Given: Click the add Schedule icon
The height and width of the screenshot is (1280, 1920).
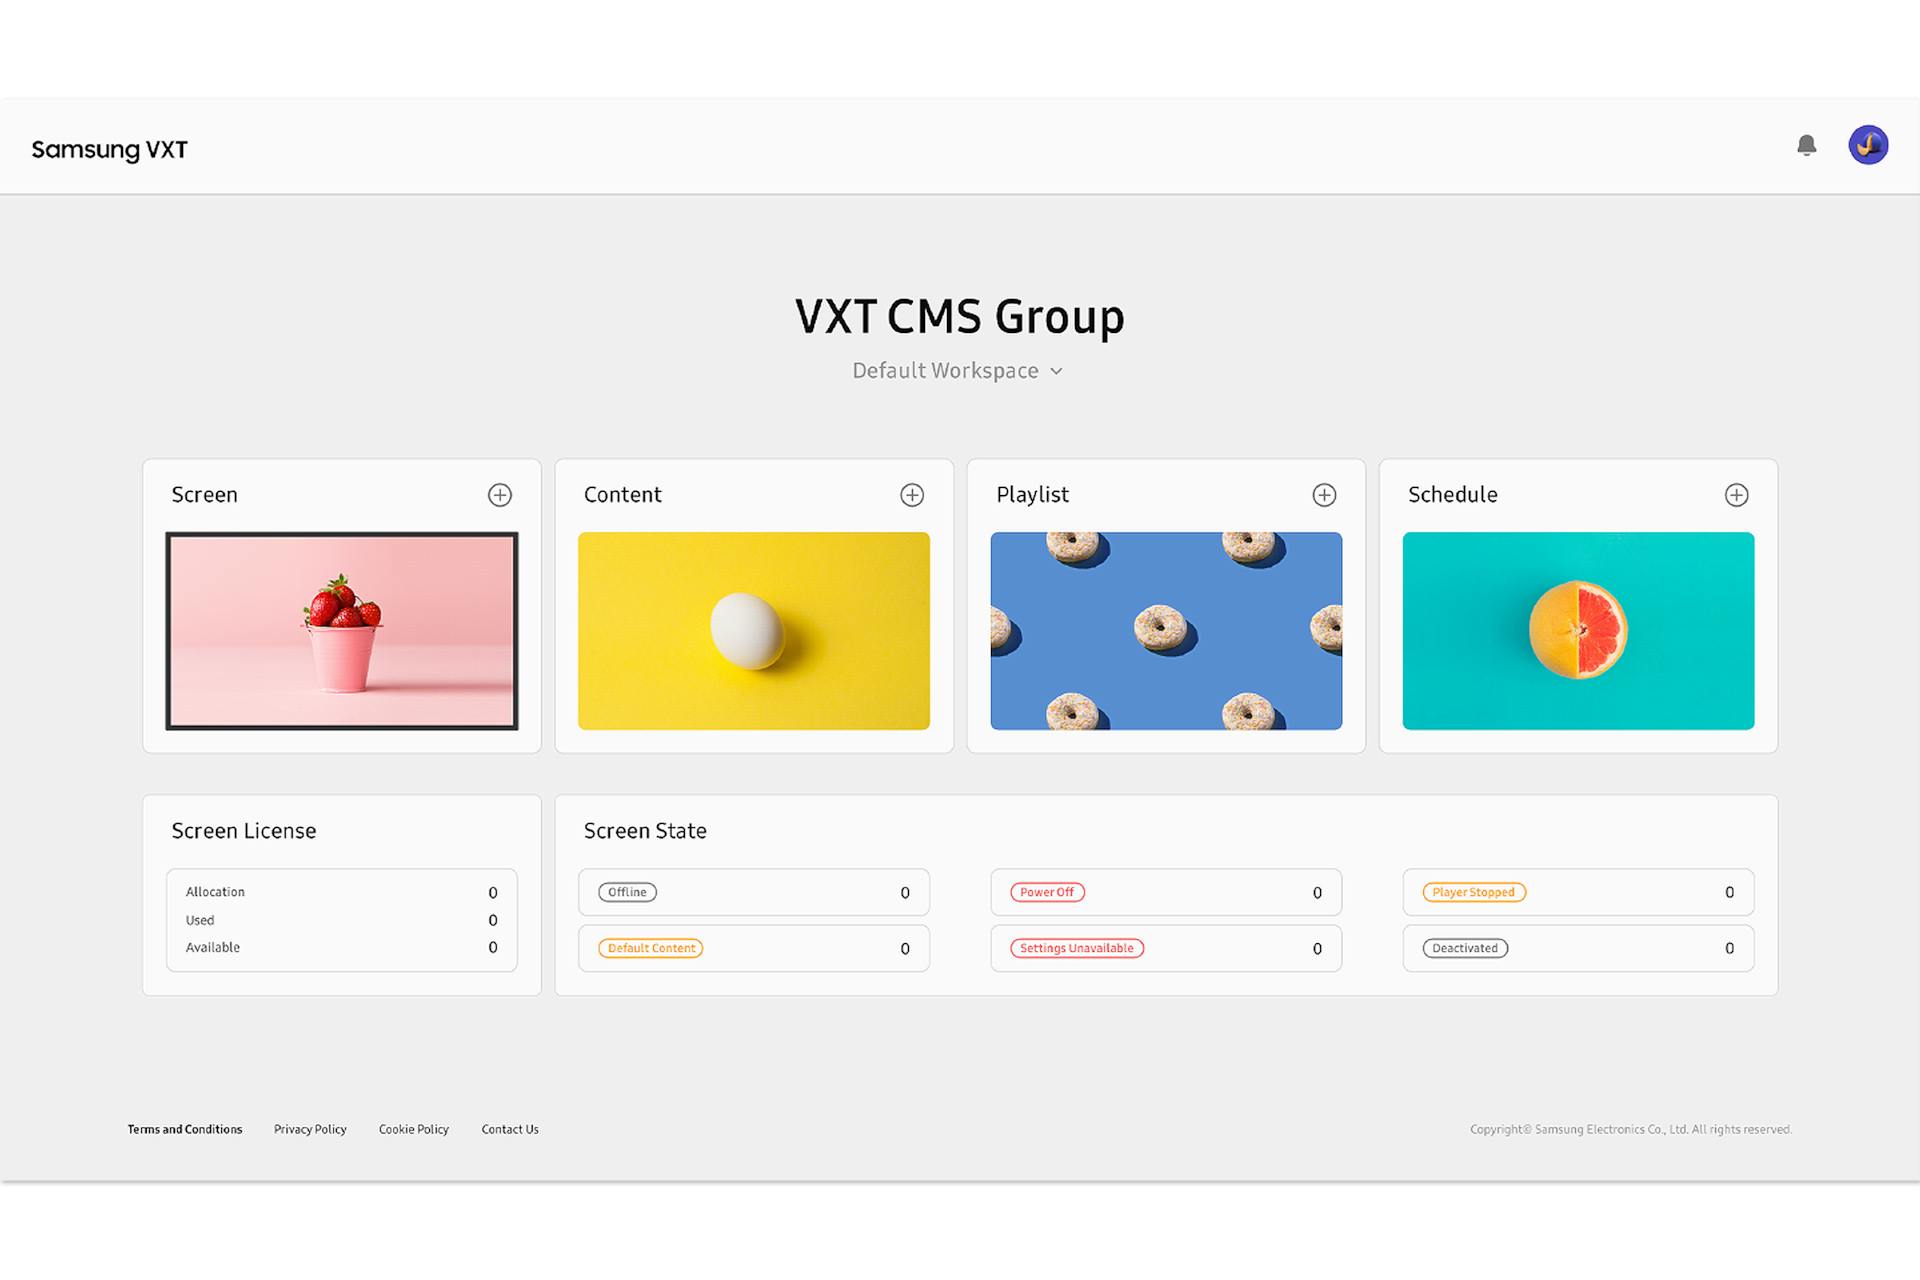Looking at the screenshot, I should (1736, 496).
